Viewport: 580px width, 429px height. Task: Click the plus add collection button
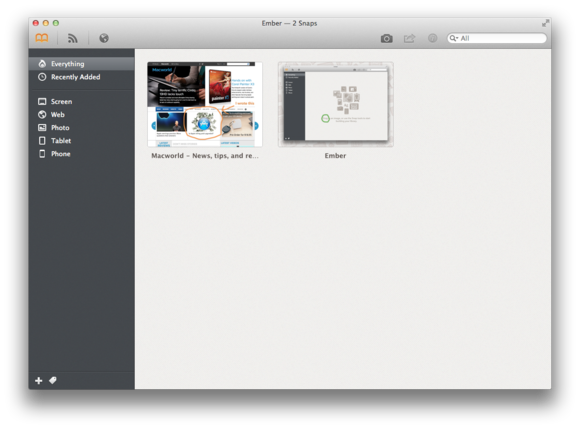click(x=38, y=381)
